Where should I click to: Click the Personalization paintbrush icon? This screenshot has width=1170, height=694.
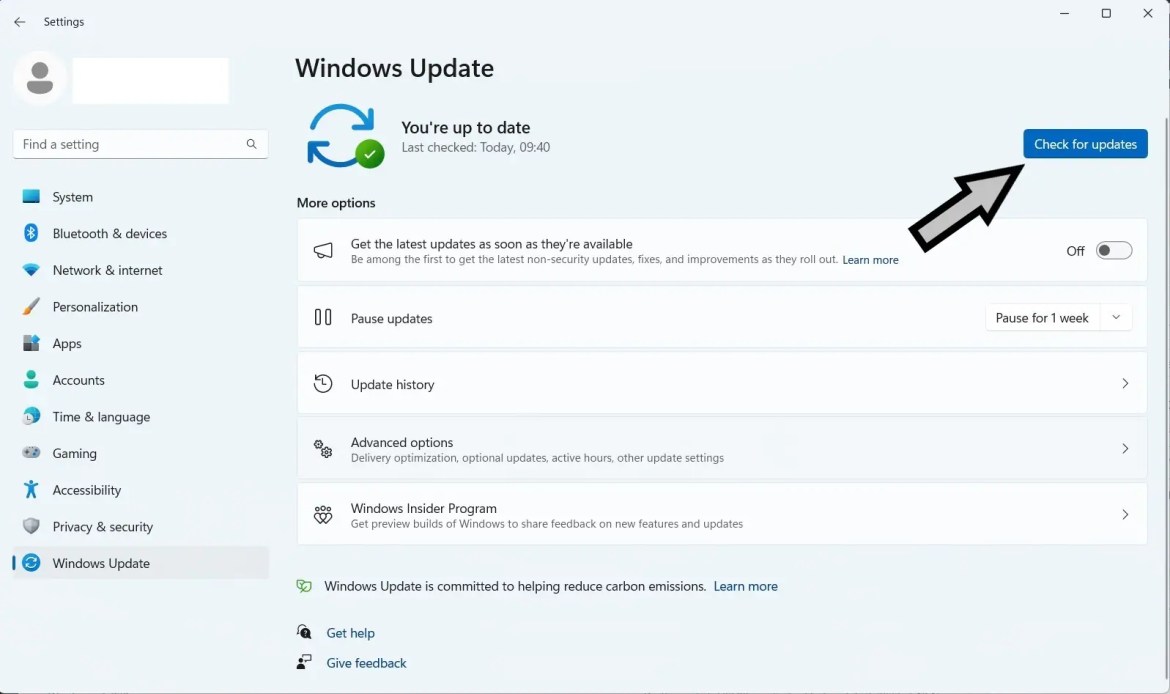[31, 306]
